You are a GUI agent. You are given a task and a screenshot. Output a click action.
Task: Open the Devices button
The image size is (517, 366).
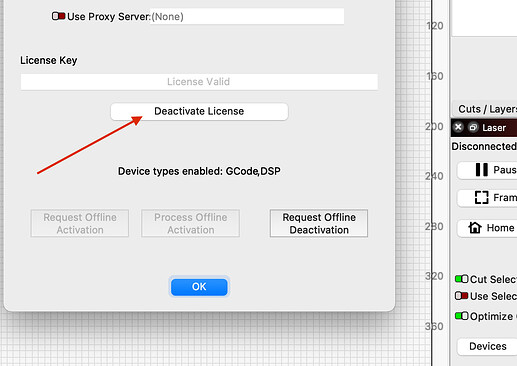click(487, 346)
